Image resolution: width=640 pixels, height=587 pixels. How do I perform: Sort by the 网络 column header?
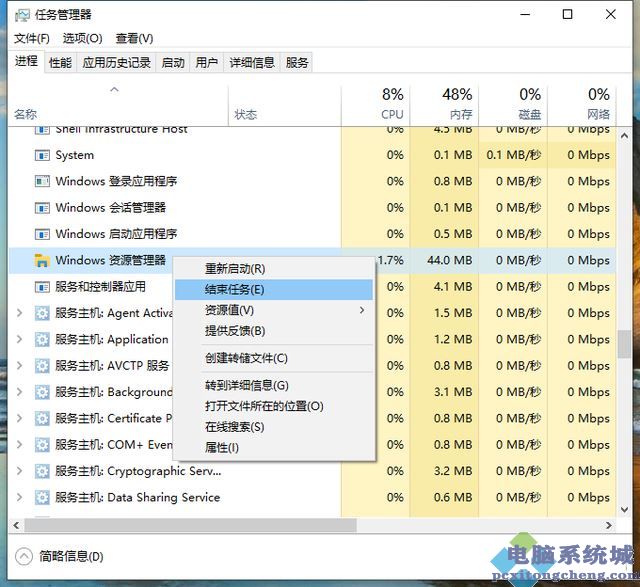pos(582,105)
